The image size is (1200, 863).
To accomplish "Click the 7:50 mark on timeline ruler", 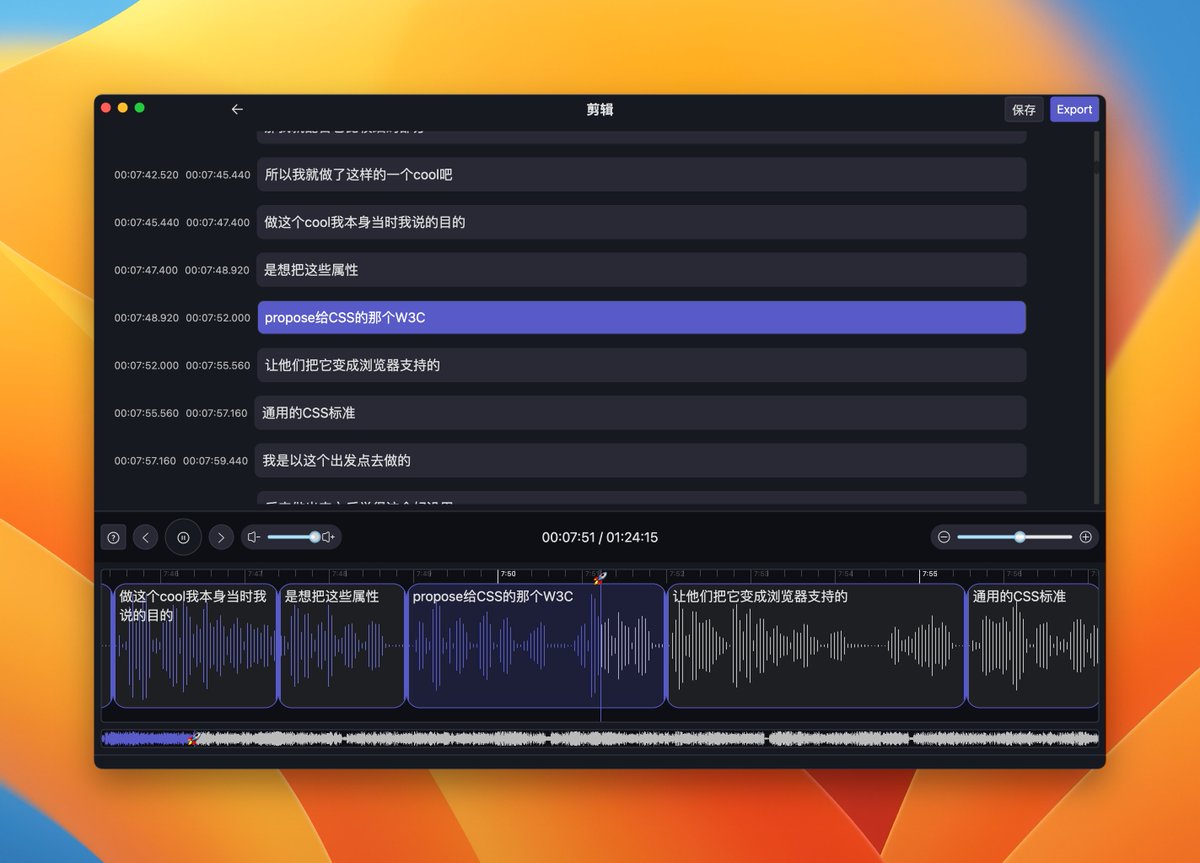I will (507, 574).
